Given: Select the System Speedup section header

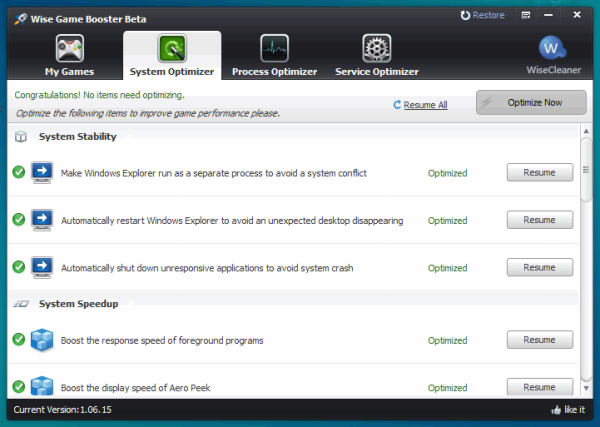Looking at the screenshot, I should pos(78,304).
